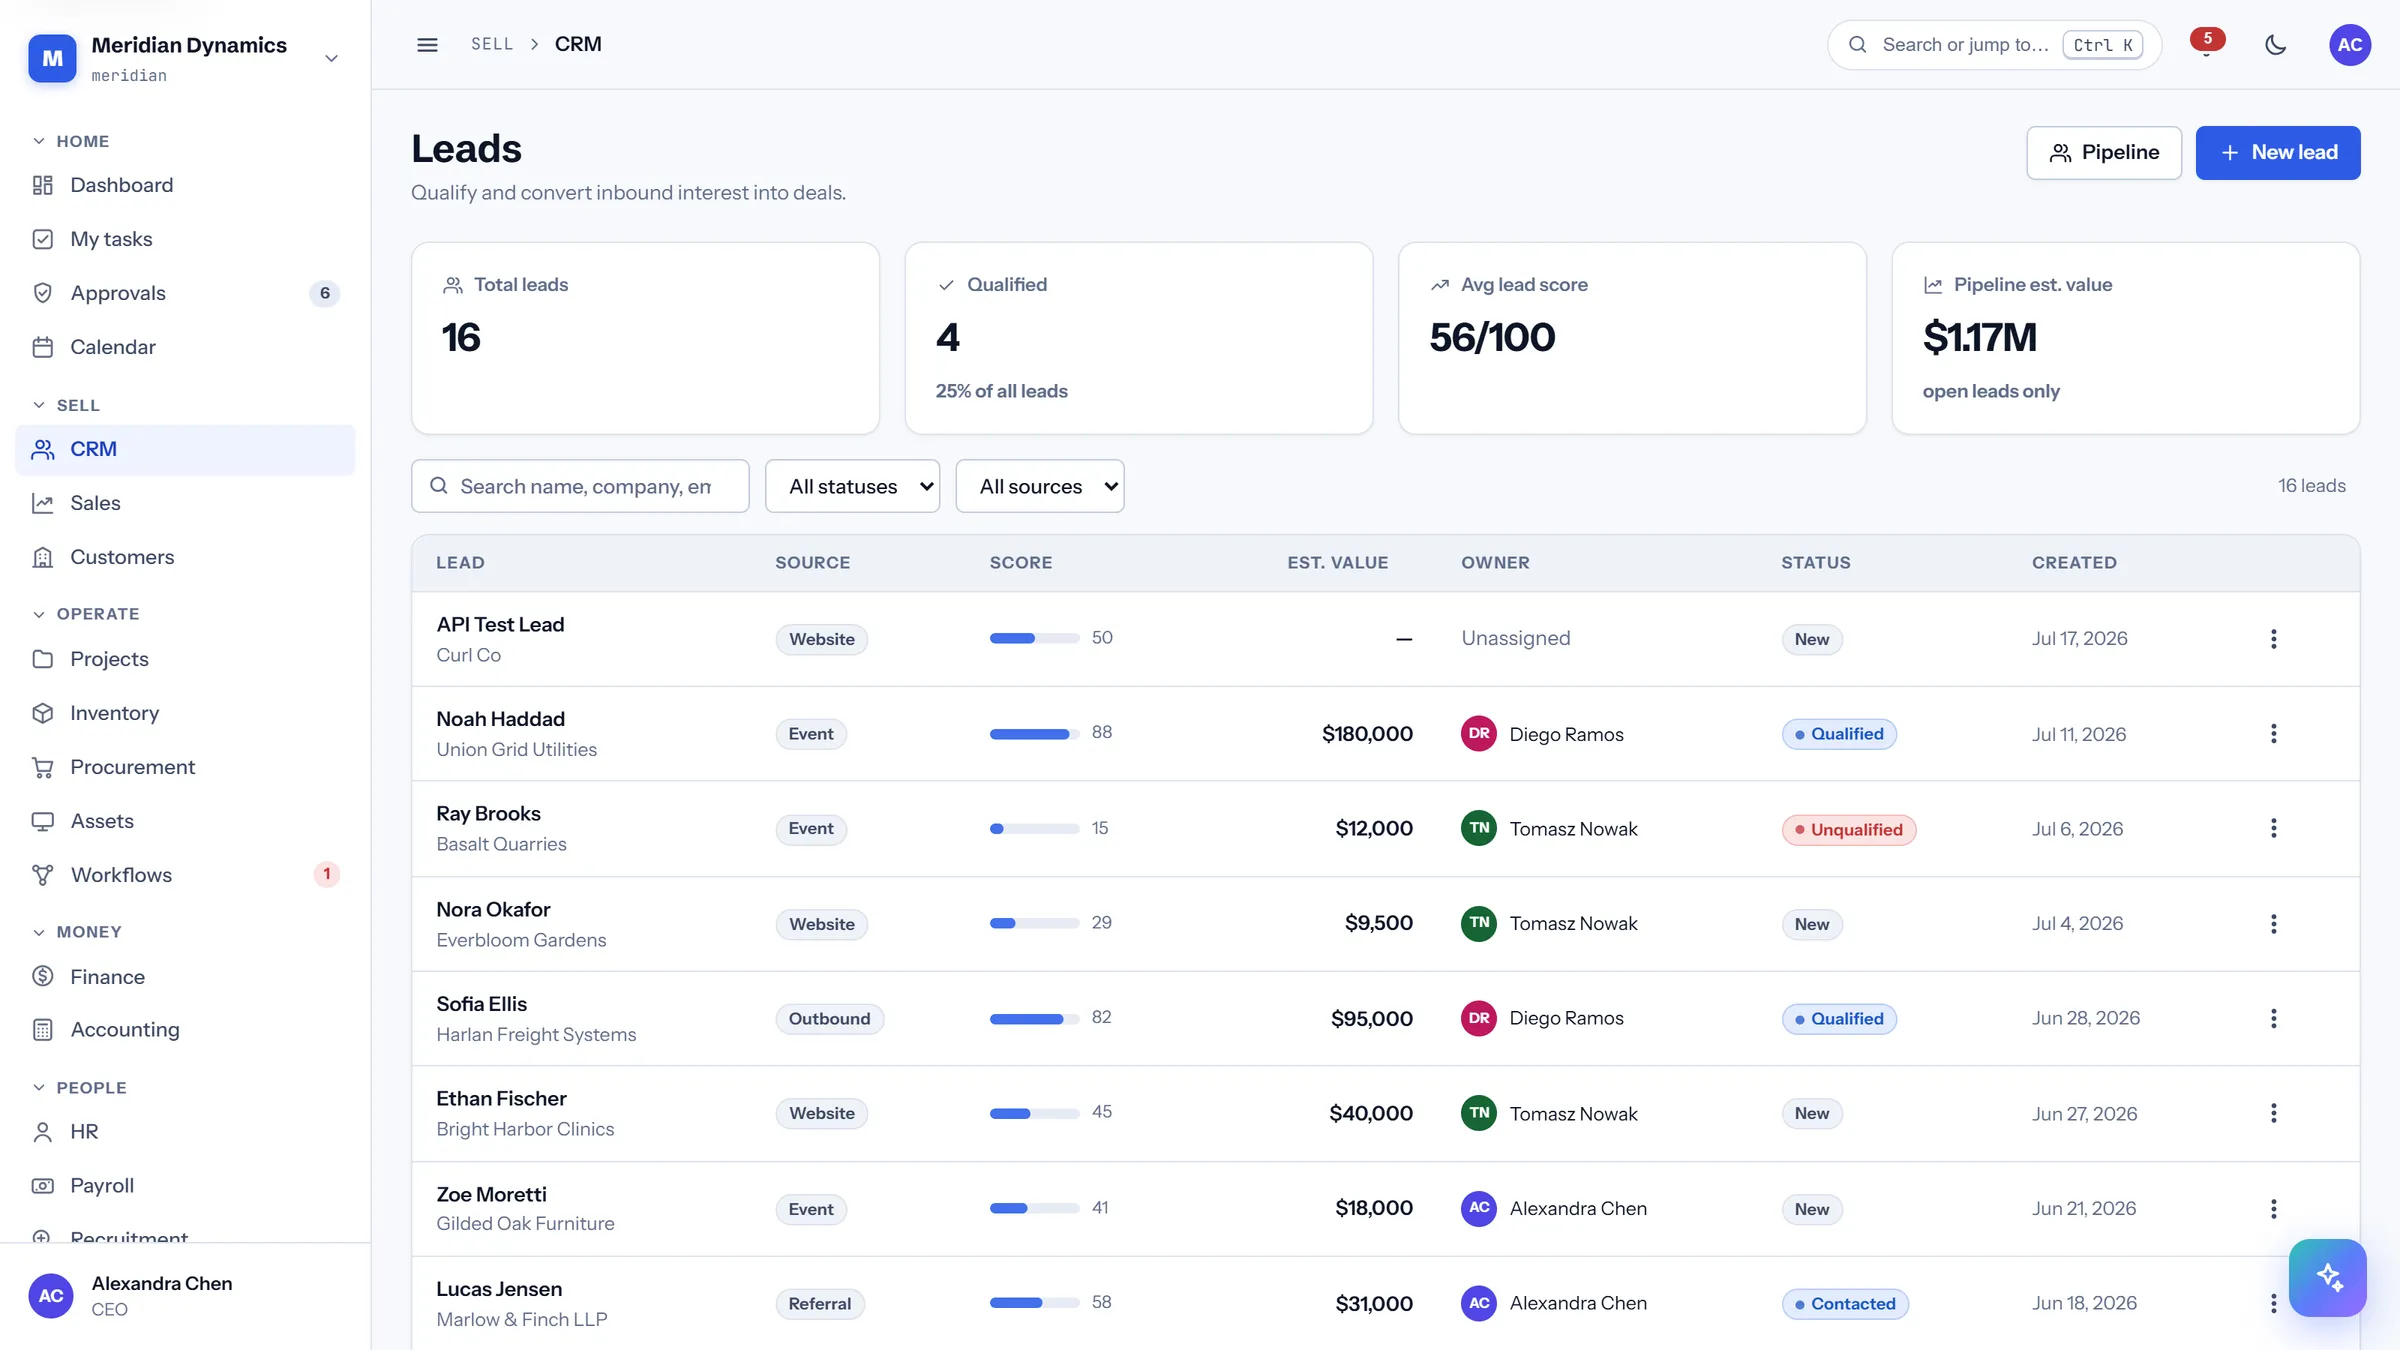Open the AC user avatar in top bar
The width and height of the screenshot is (2400, 1350).
click(2350, 44)
